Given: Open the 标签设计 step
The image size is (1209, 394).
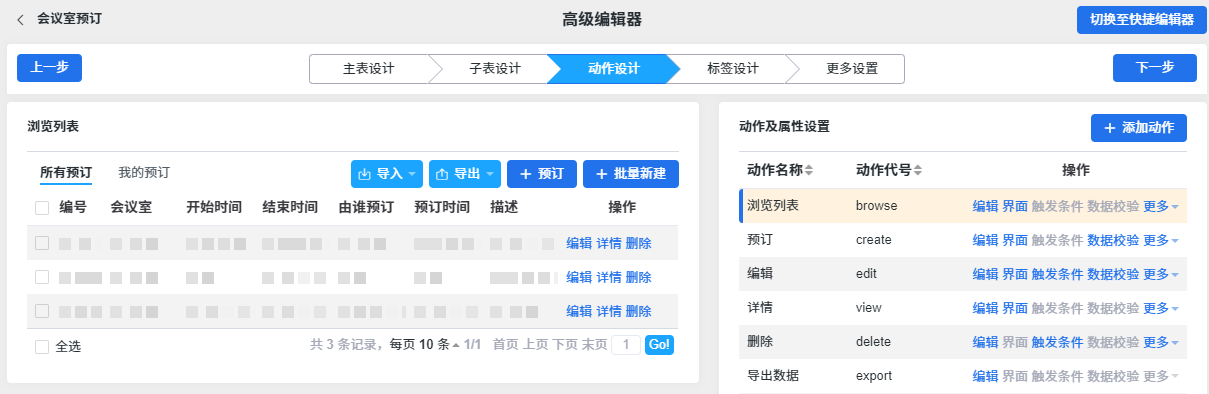Looking at the screenshot, I should click(732, 69).
